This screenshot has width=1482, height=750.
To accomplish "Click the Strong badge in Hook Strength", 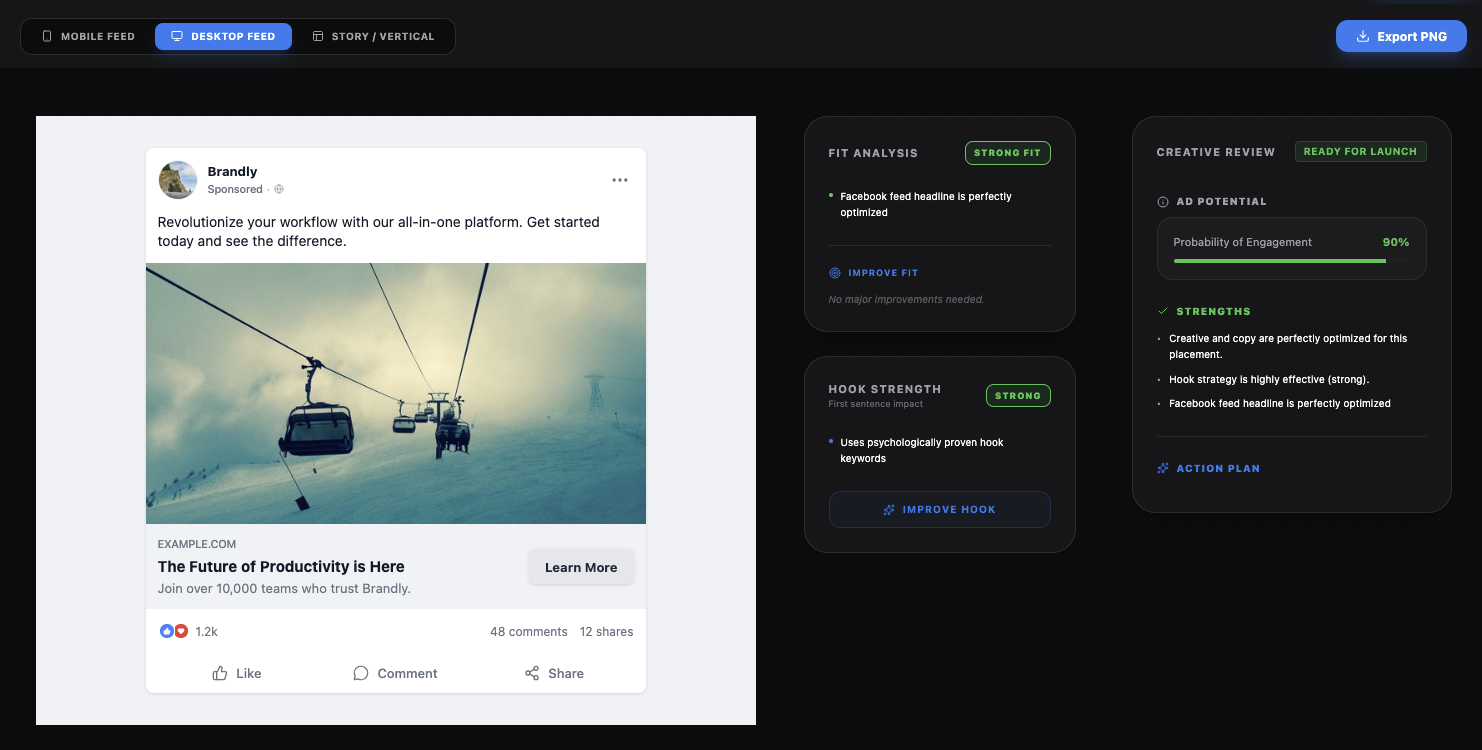I will pyautogui.click(x=1018, y=396).
